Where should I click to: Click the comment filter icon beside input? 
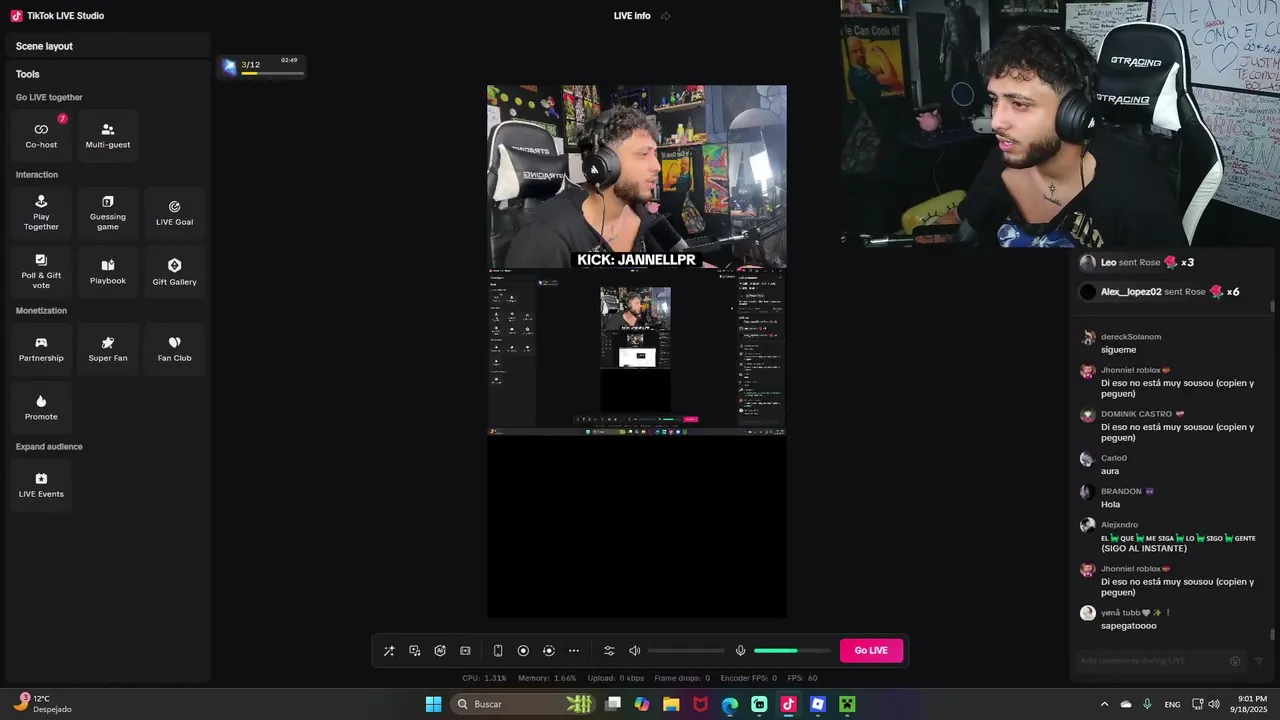click(1259, 661)
